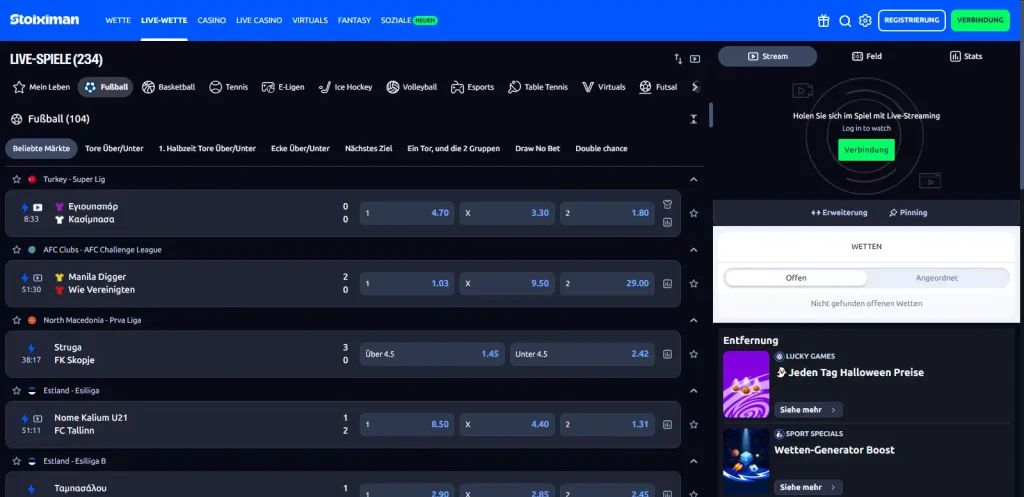This screenshot has height=497, width=1024.
Task: Open the CASINO menu item
Action: click(x=212, y=20)
